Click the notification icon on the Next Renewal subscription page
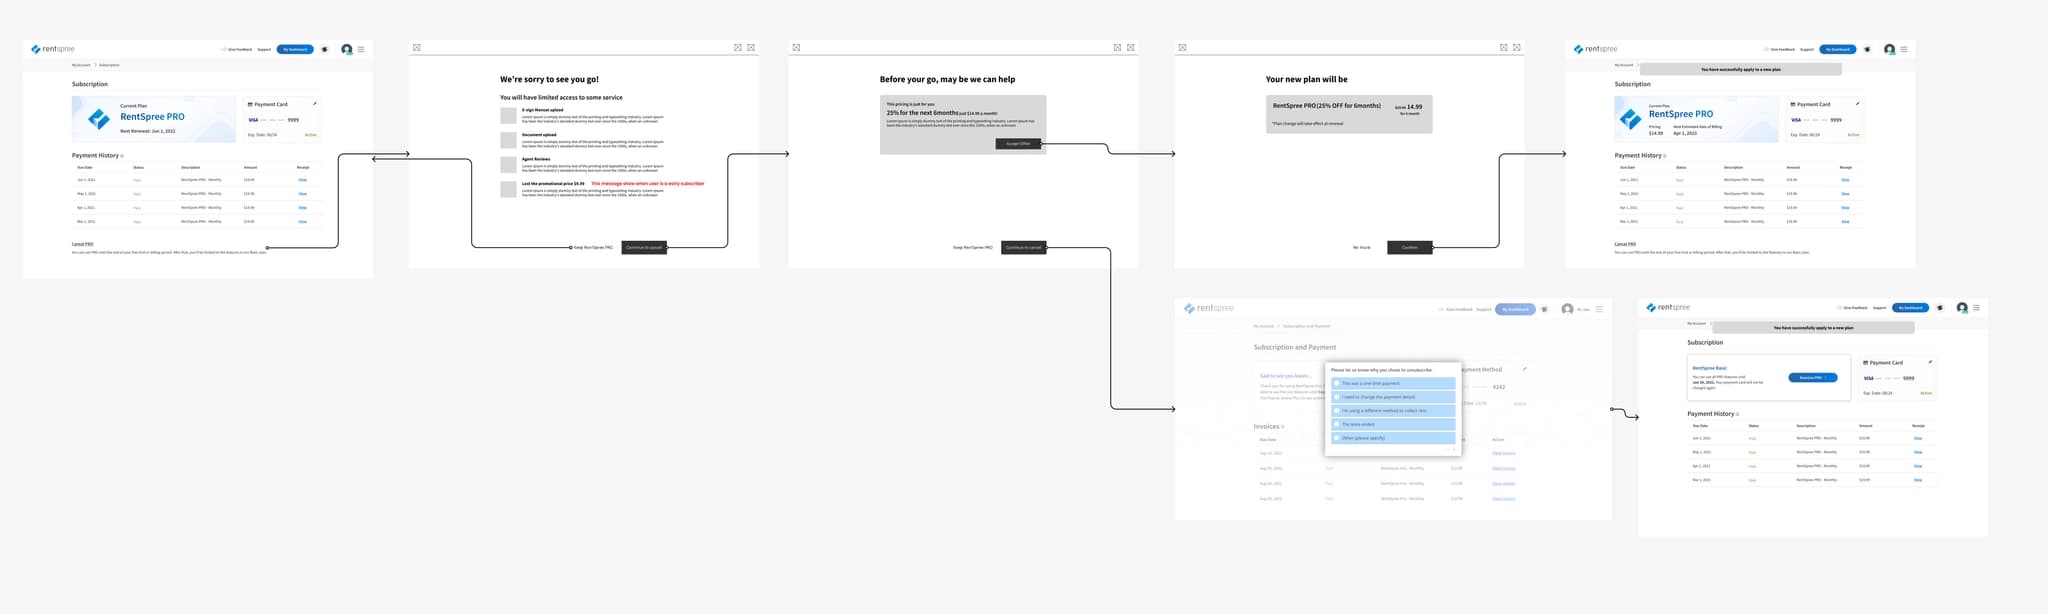2048x614 pixels. pos(324,49)
